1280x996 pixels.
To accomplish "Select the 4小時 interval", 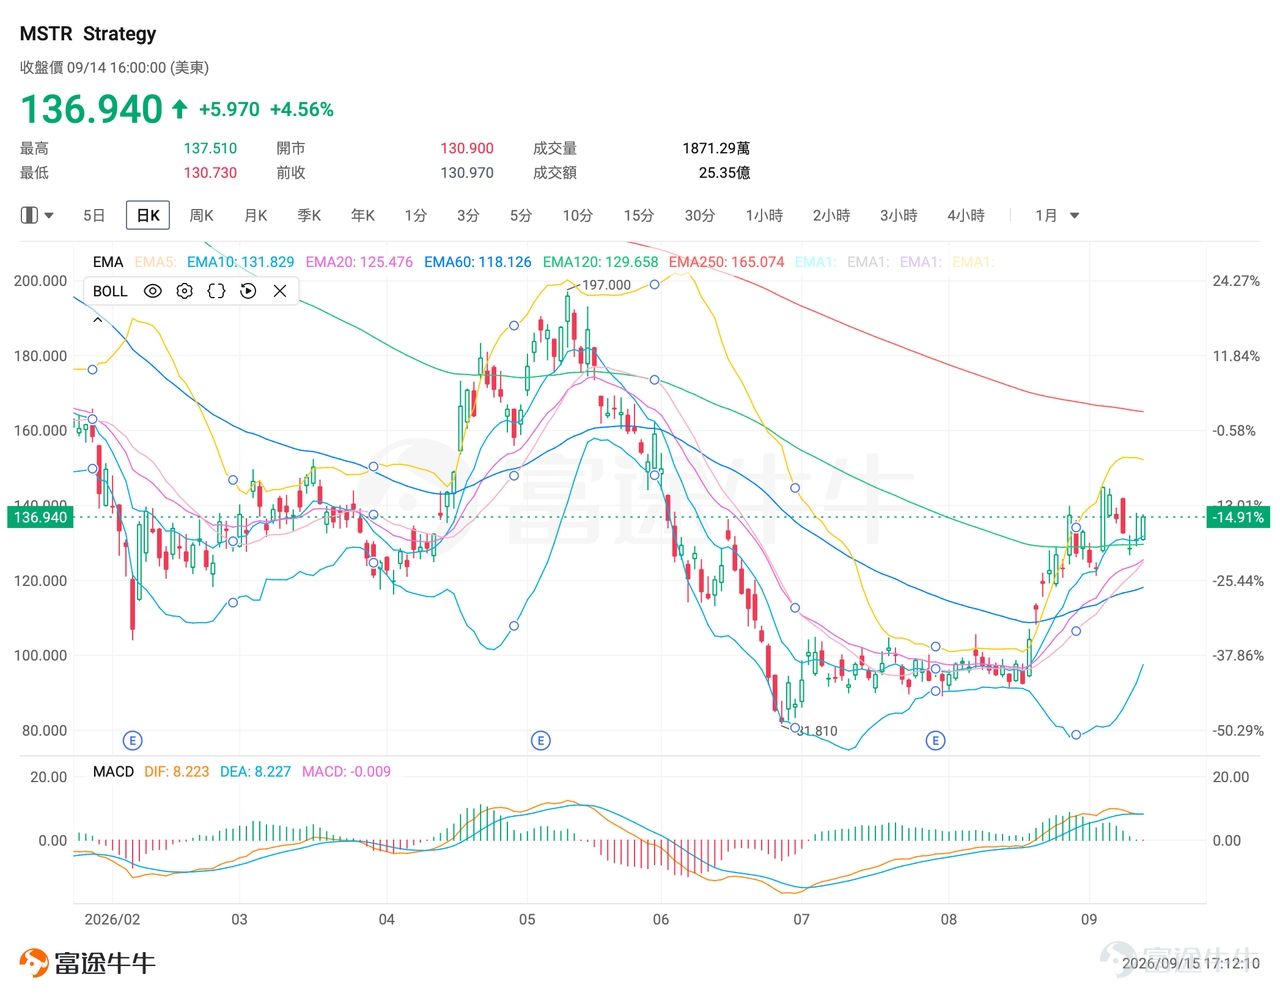I will 966,215.
